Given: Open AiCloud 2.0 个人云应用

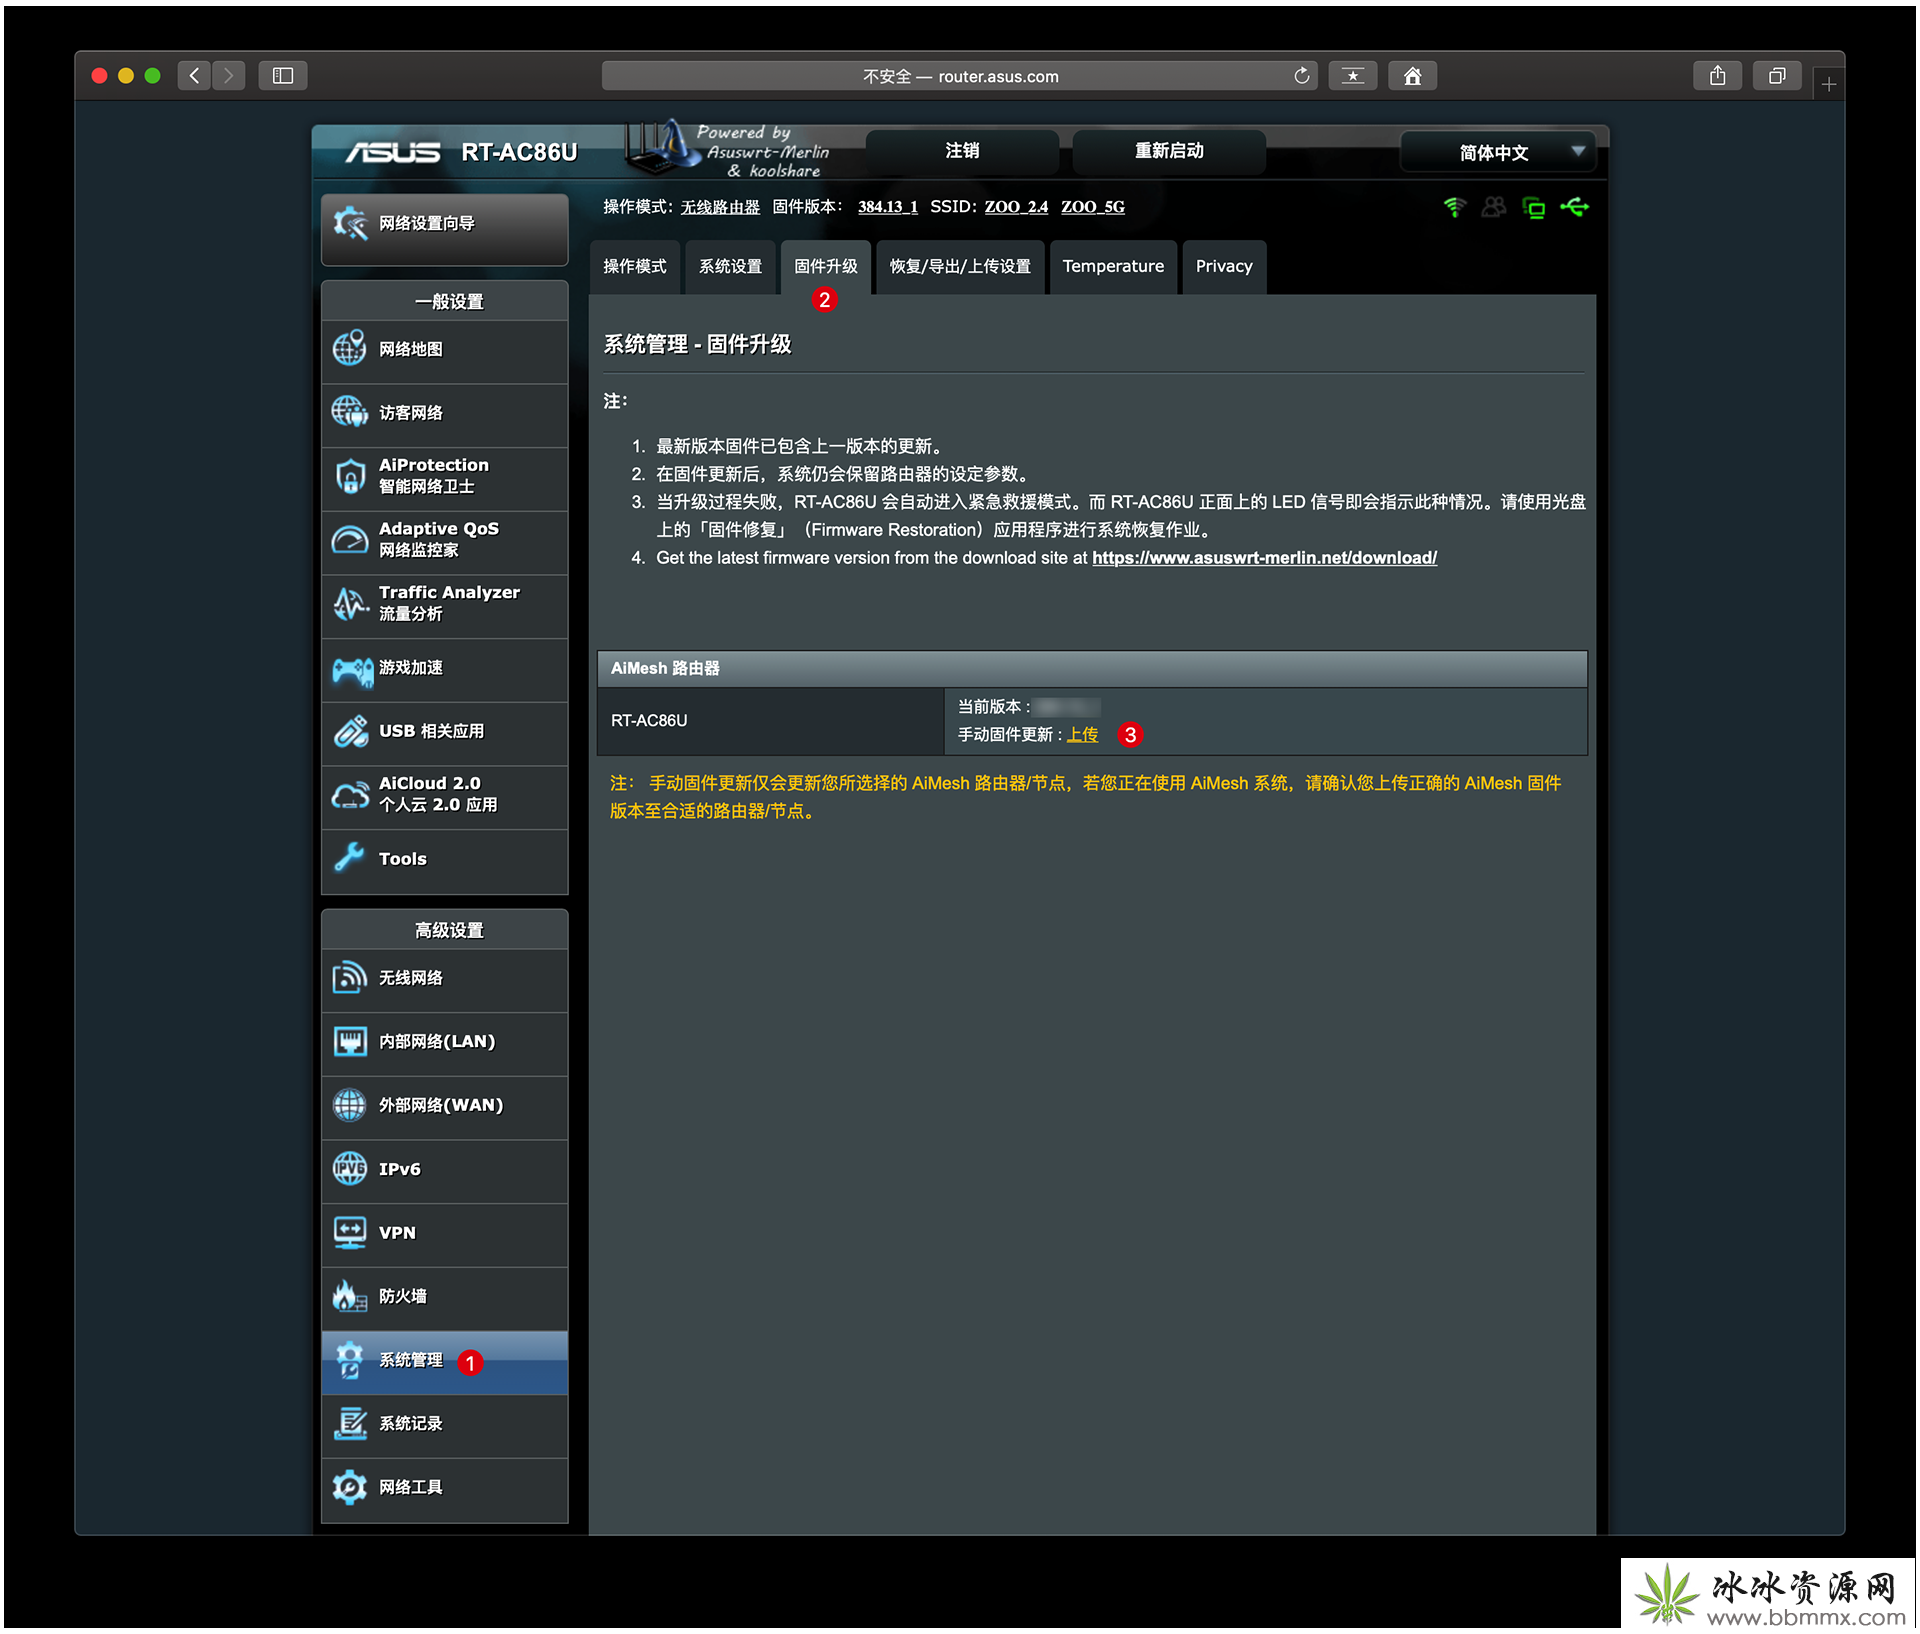Looking at the screenshot, I should point(444,796).
